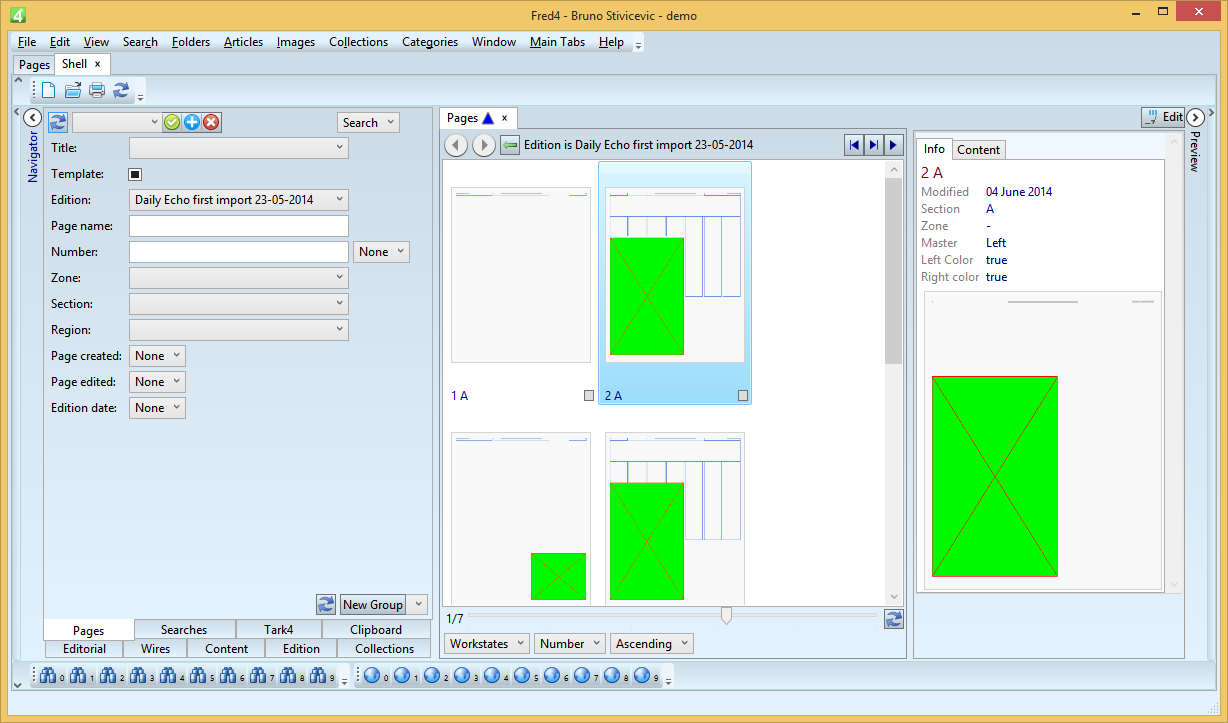
Task: Click the new document icon in toolbar
Action: [48, 90]
